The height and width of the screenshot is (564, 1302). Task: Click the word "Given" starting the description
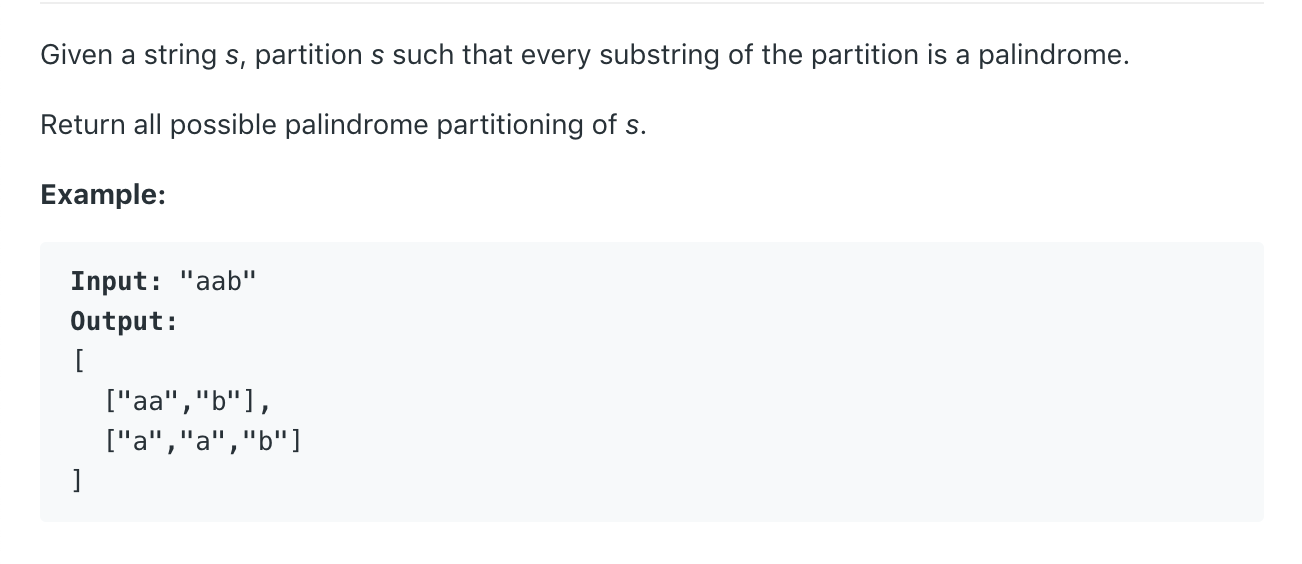(77, 55)
